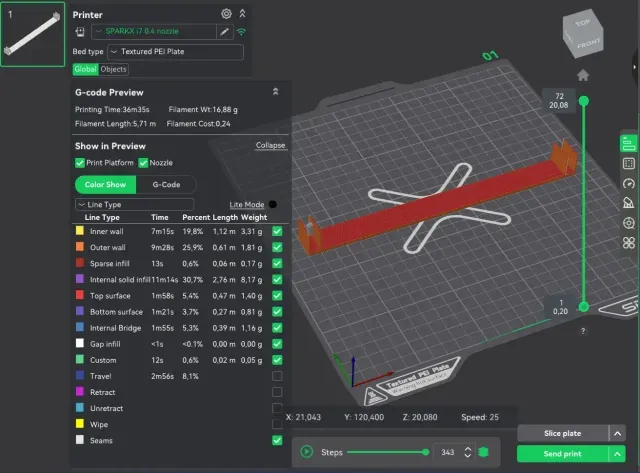Click bottom handle of vertical layer slider
The width and height of the screenshot is (640, 473).
click(x=584, y=307)
